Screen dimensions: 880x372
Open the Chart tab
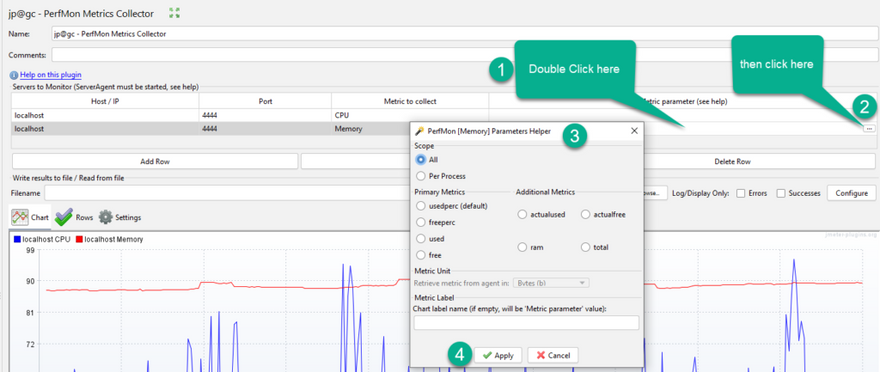31,217
